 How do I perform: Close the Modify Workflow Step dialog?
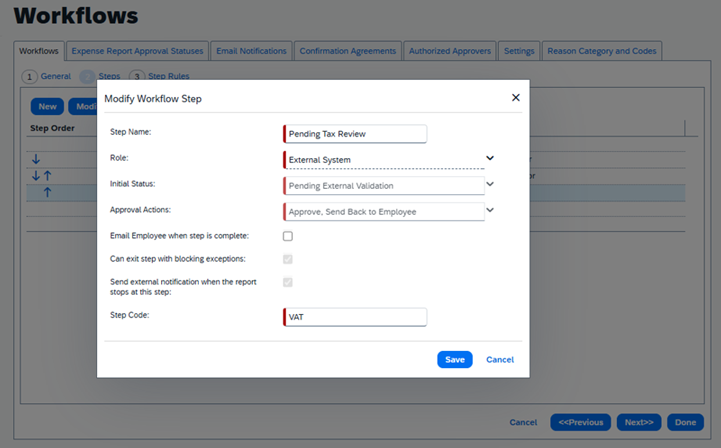pos(515,98)
